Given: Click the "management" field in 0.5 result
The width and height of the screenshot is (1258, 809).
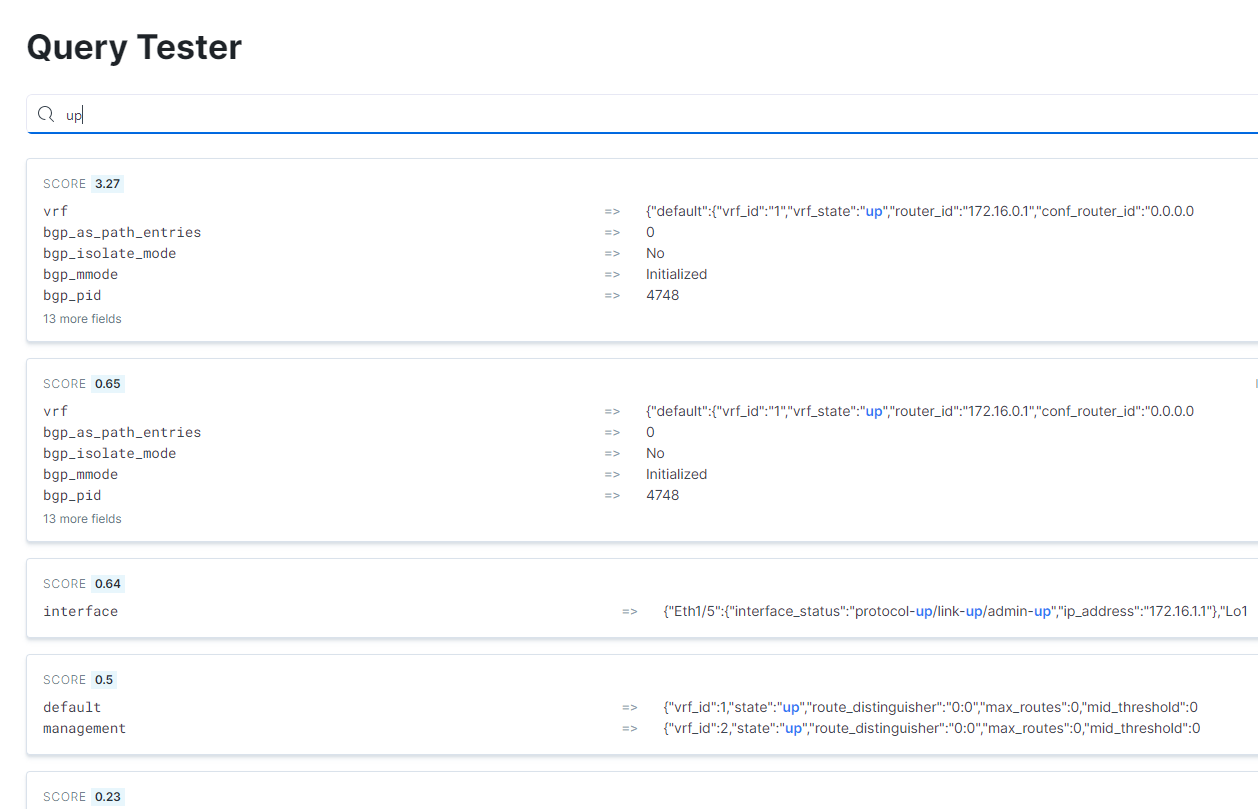Looking at the screenshot, I should pyautogui.click(x=84, y=728).
